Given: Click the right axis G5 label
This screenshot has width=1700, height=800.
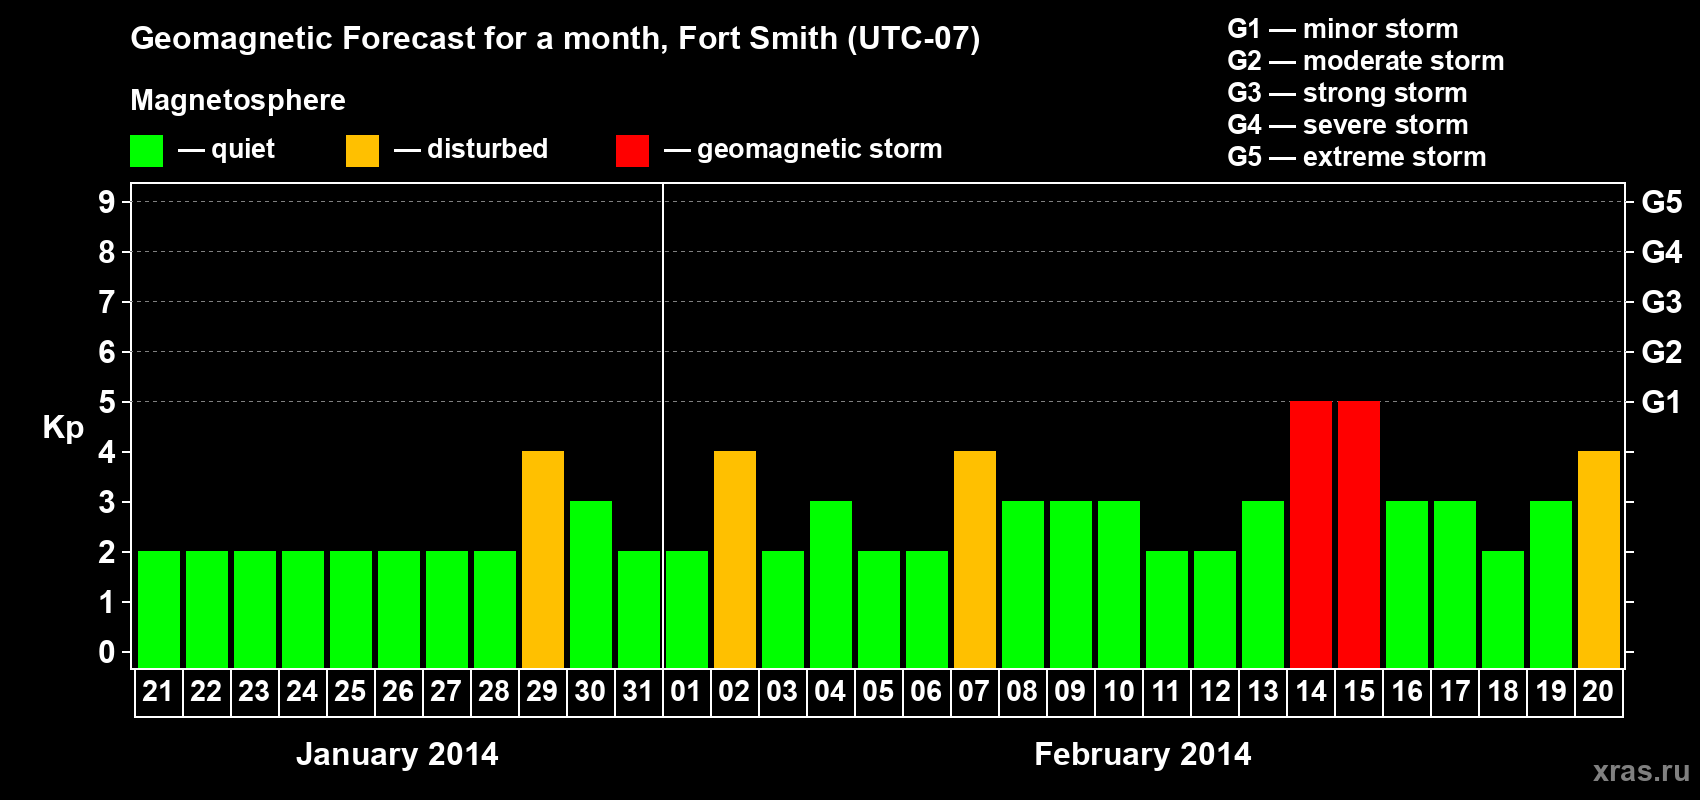Looking at the screenshot, I should [x=1661, y=202].
